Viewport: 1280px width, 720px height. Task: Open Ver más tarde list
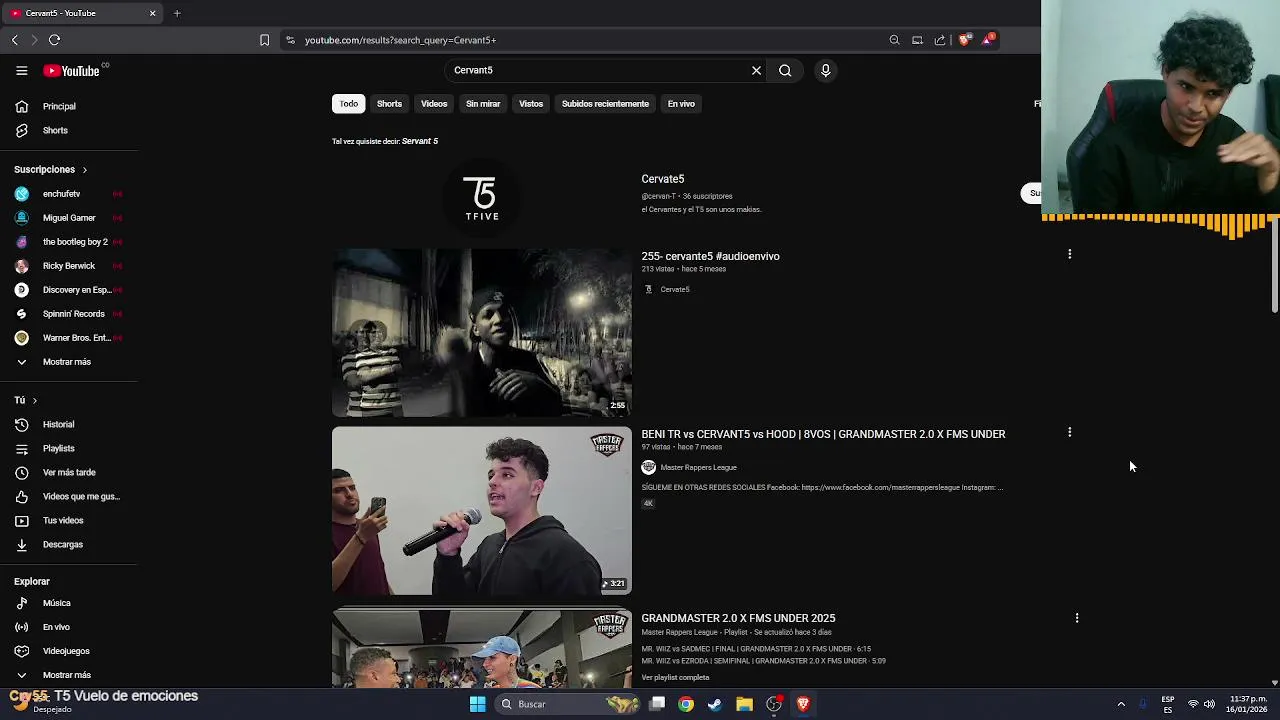tap(69, 472)
